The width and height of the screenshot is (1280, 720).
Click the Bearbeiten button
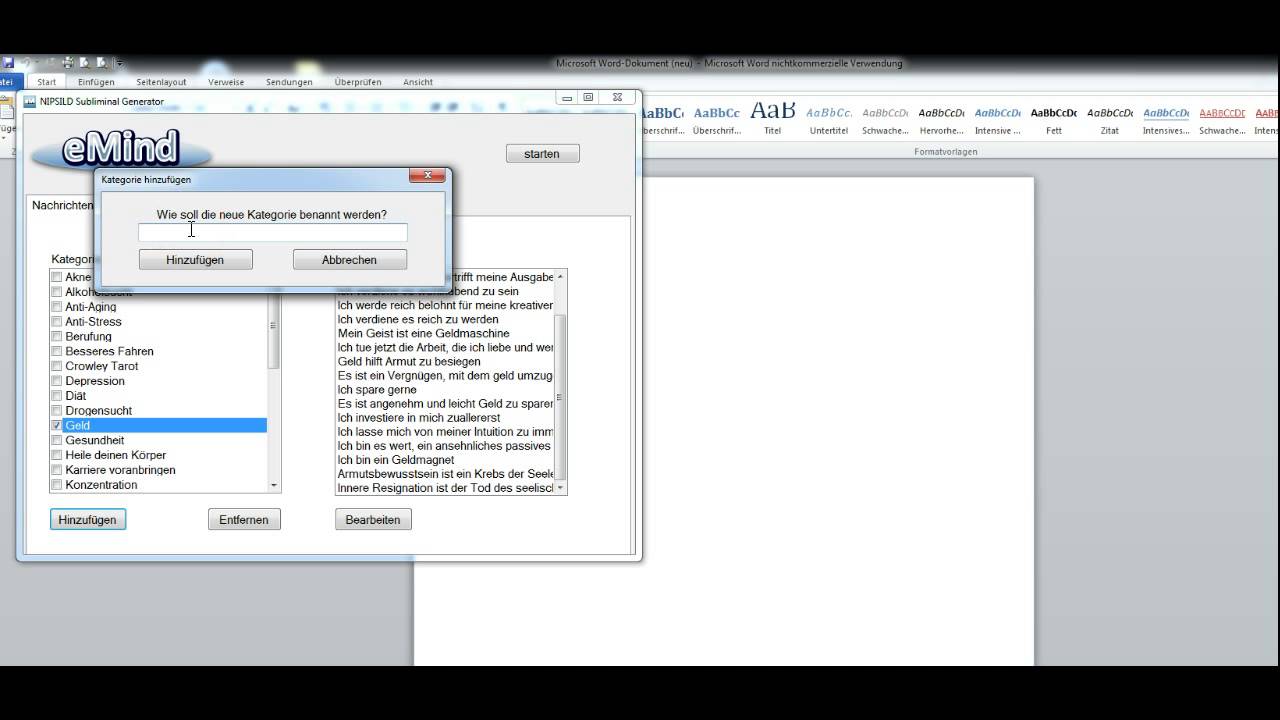click(373, 520)
